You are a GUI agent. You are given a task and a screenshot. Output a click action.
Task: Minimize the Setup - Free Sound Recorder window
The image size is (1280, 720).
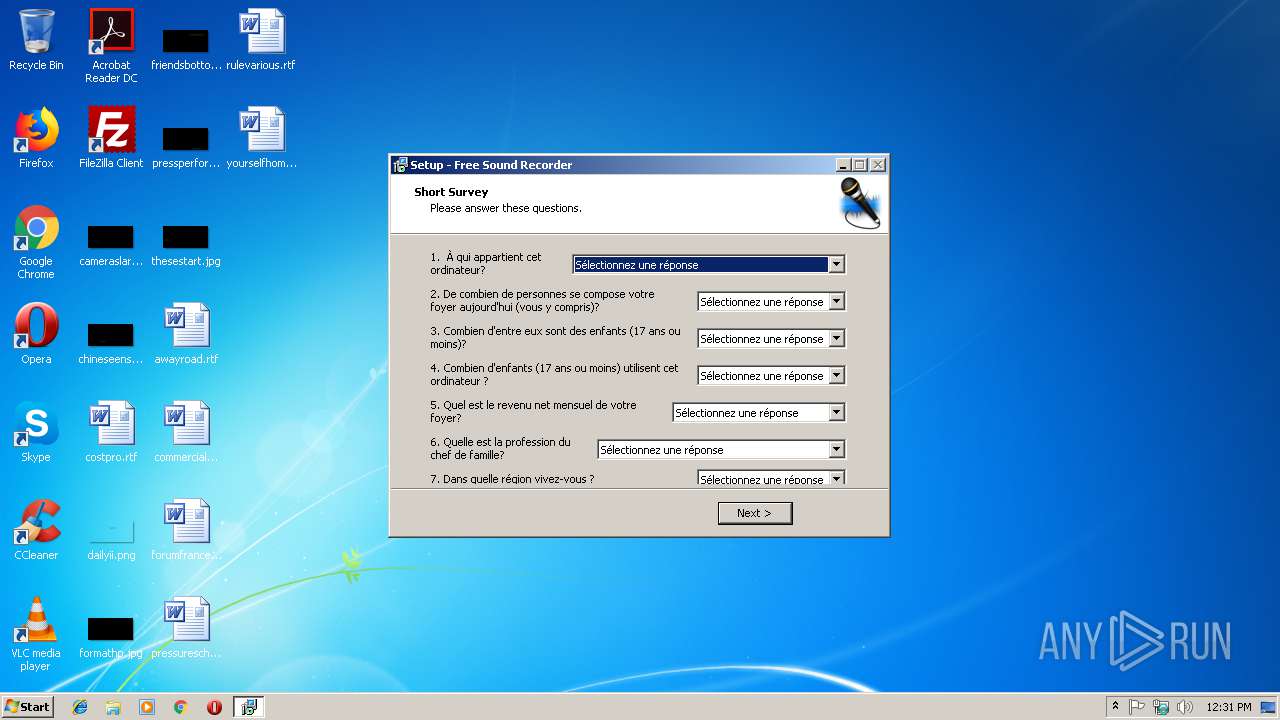coord(843,165)
